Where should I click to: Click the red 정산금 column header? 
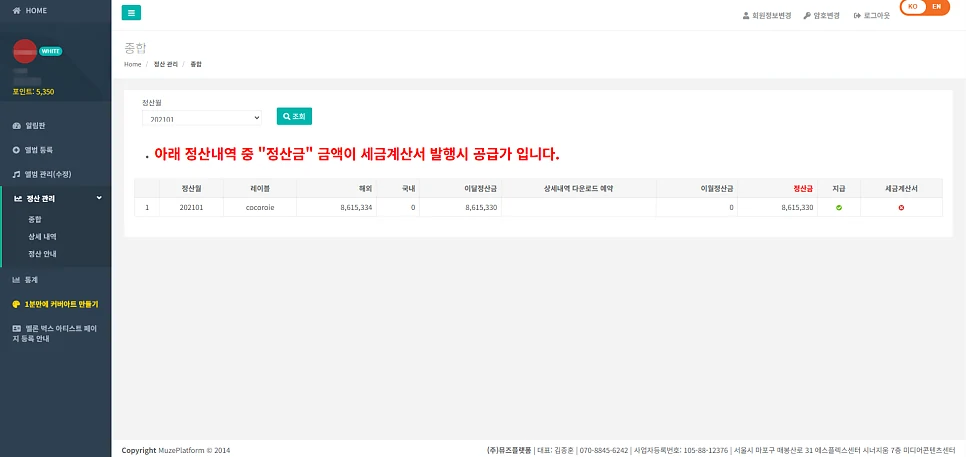tap(777, 188)
